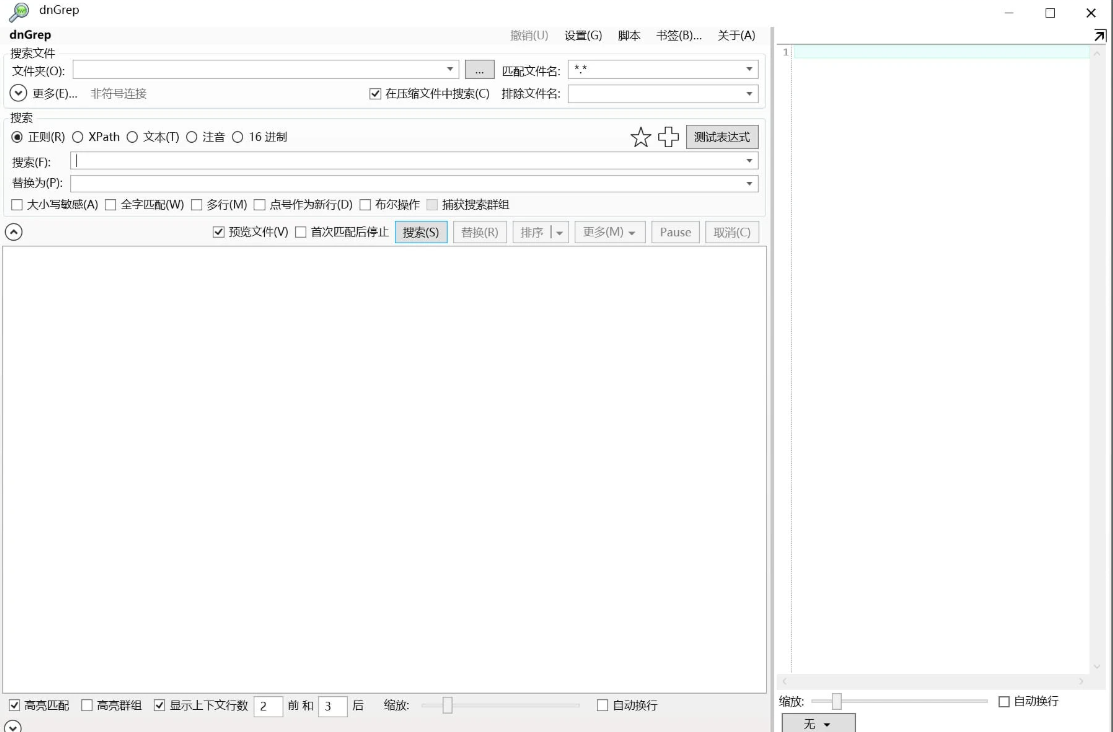Open the folder browse dialog via the ... icon
Image resolution: width=1113 pixels, height=732 pixels.
(478, 70)
